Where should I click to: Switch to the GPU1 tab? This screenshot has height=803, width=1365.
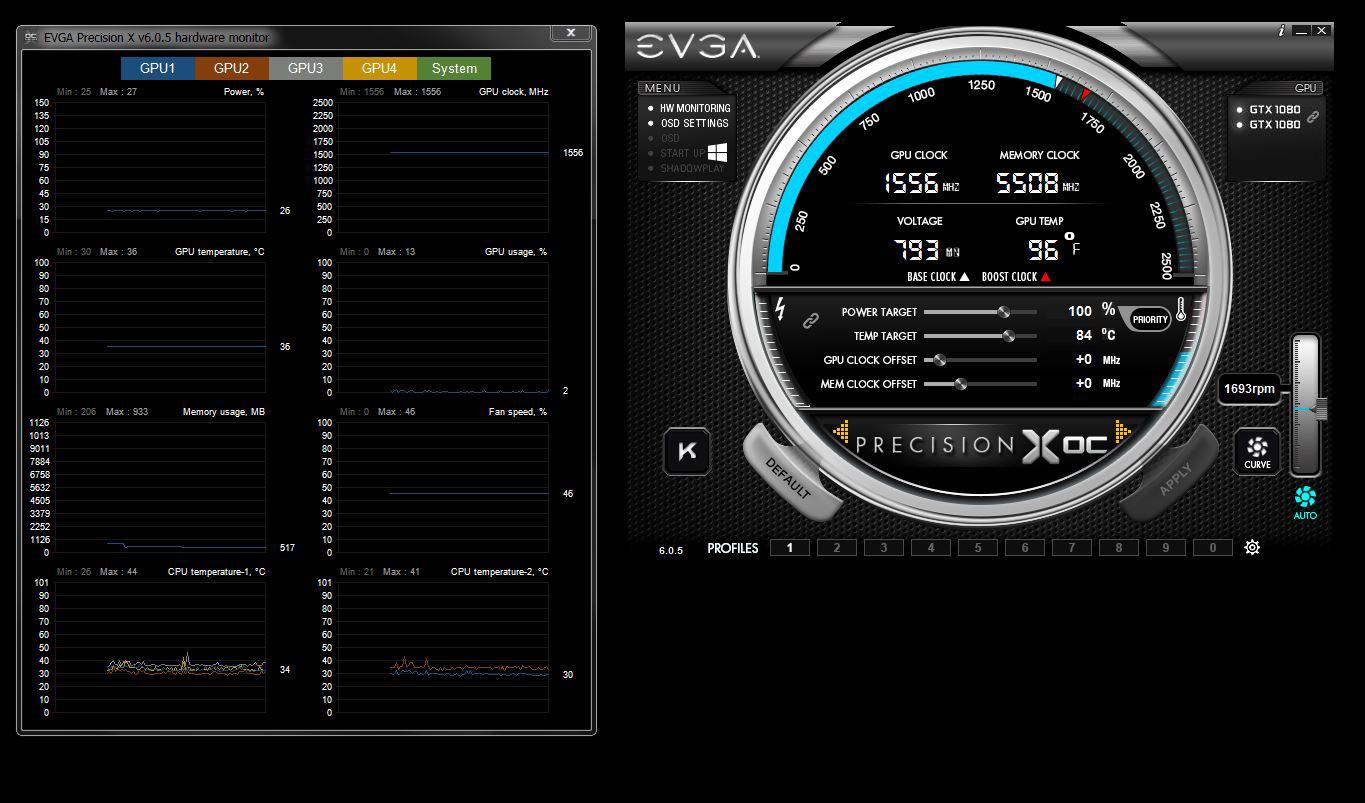(x=157, y=68)
